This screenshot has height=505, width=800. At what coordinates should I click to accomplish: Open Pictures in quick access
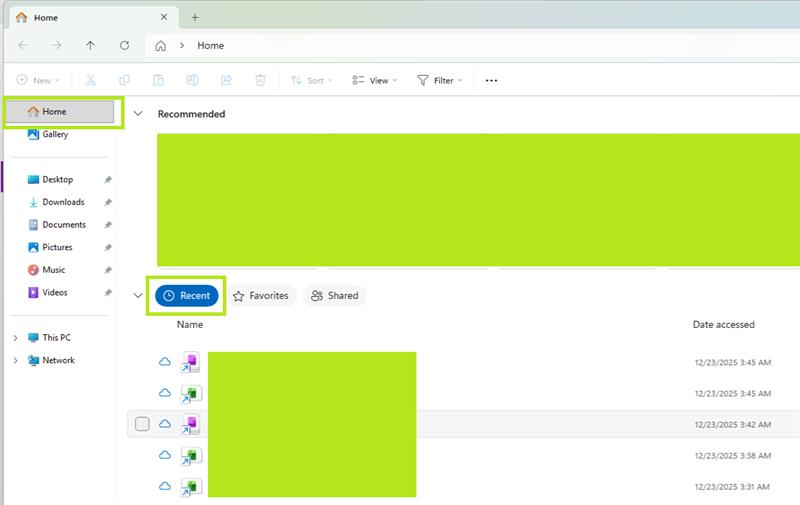click(x=57, y=247)
